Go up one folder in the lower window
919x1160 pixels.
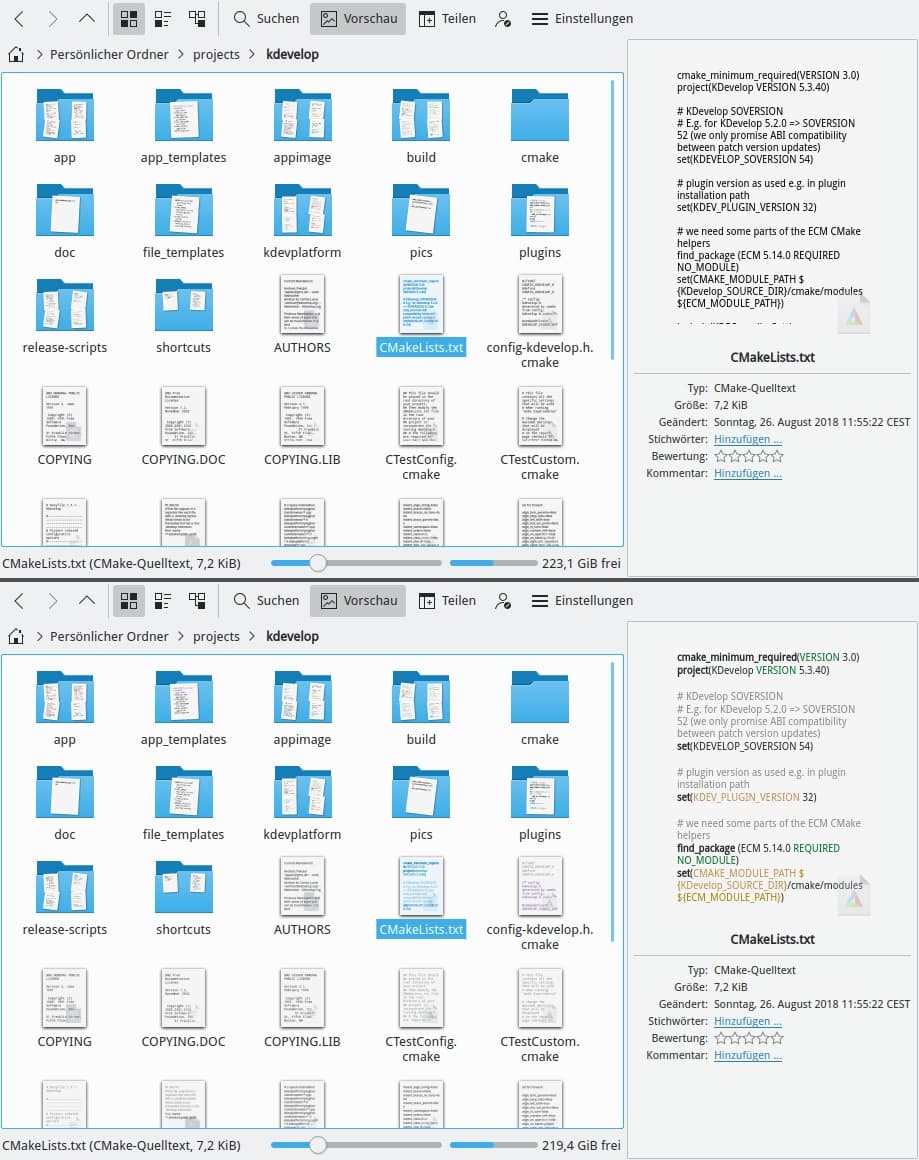87,601
